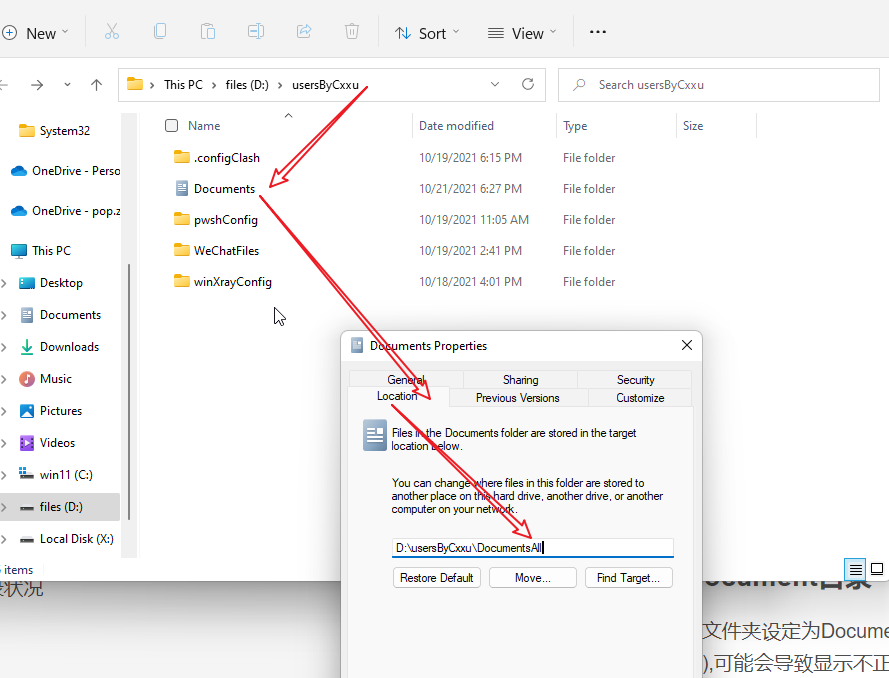Screen dimensions: 889x678
Task: Click the Share icon in toolbar
Action: [304, 31]
